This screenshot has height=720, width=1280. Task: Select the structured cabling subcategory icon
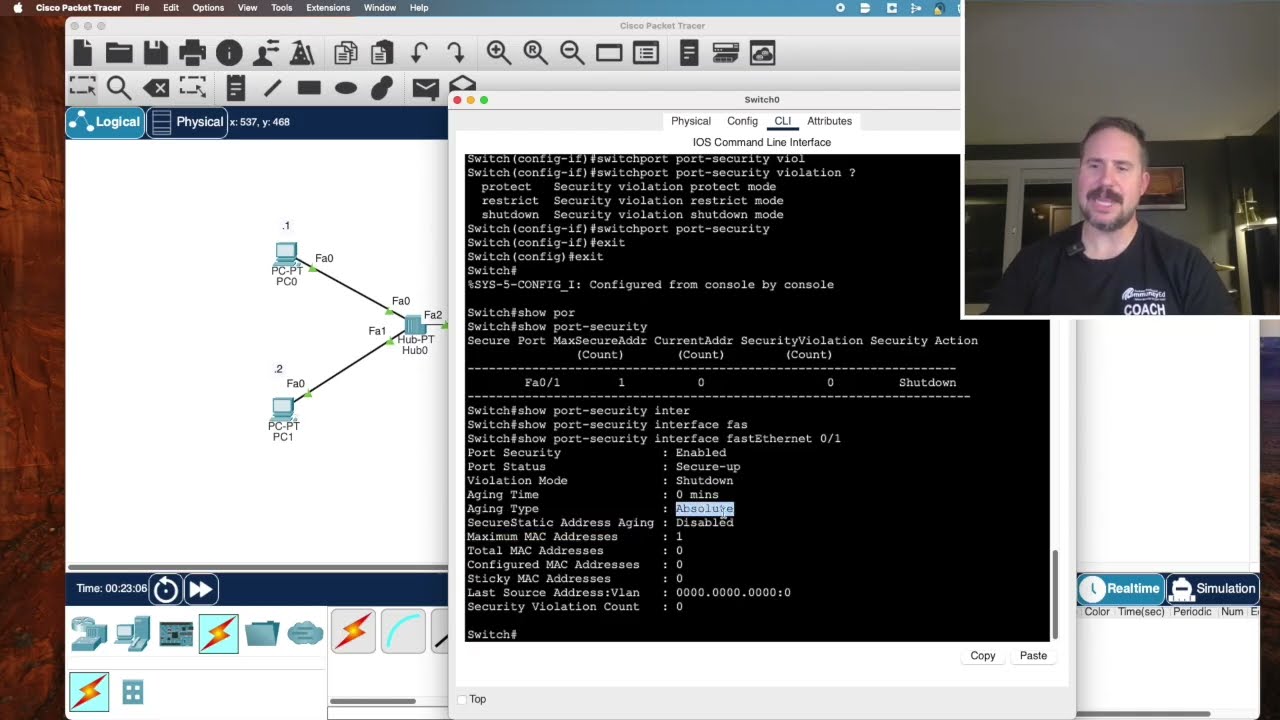pos(133,692)
